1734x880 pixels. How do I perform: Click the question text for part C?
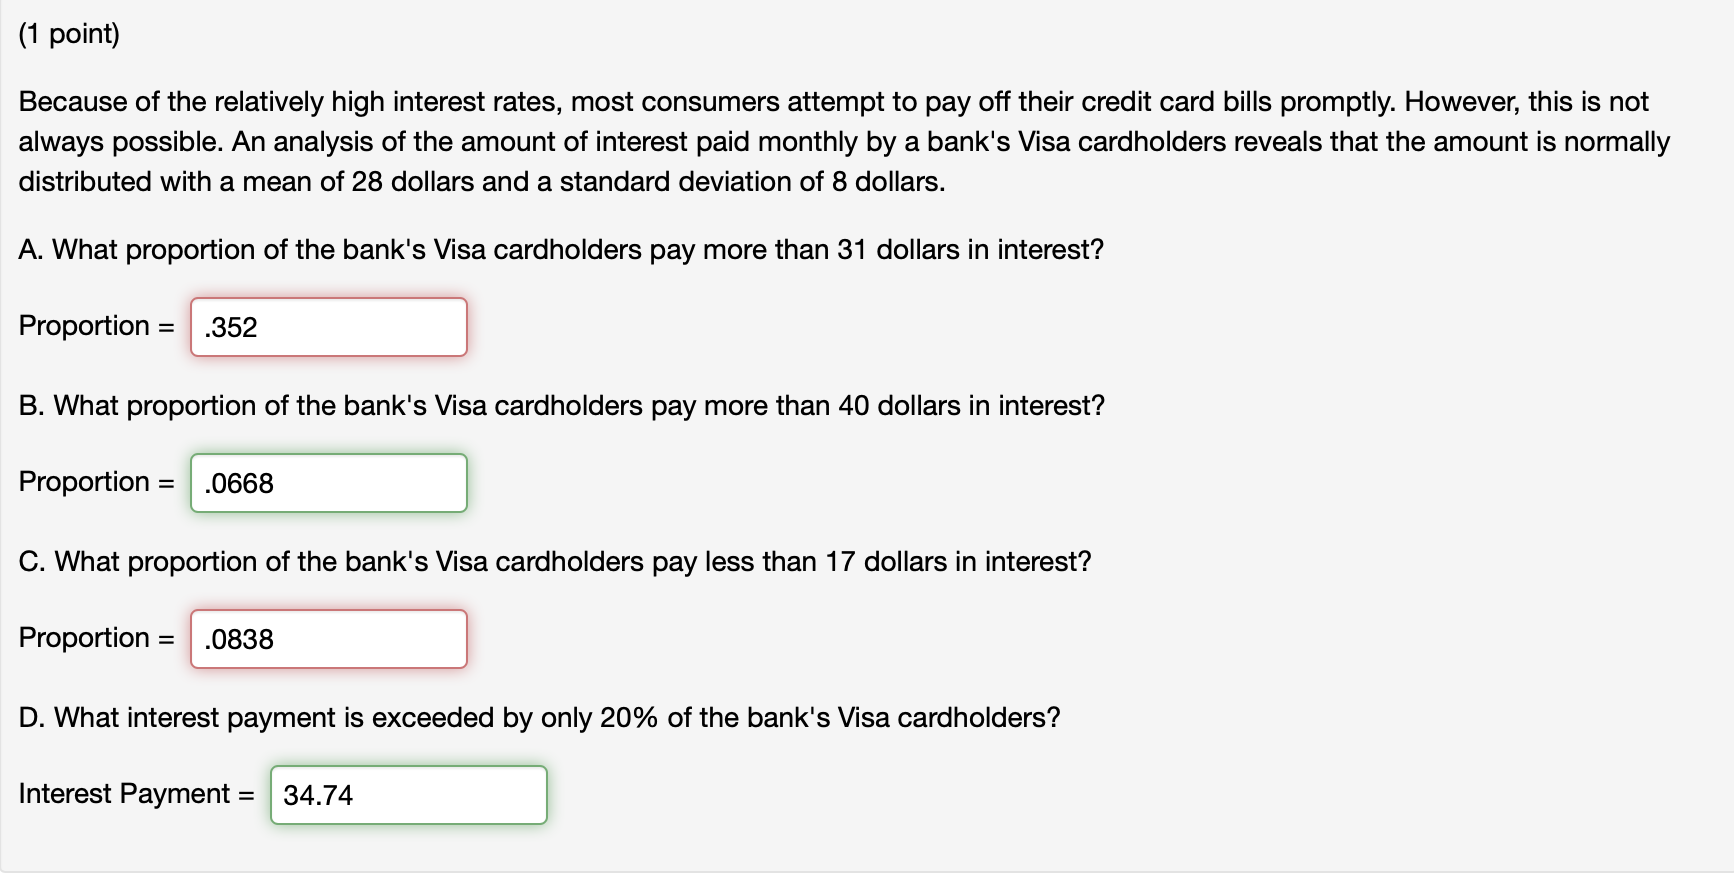pos(555,562)
